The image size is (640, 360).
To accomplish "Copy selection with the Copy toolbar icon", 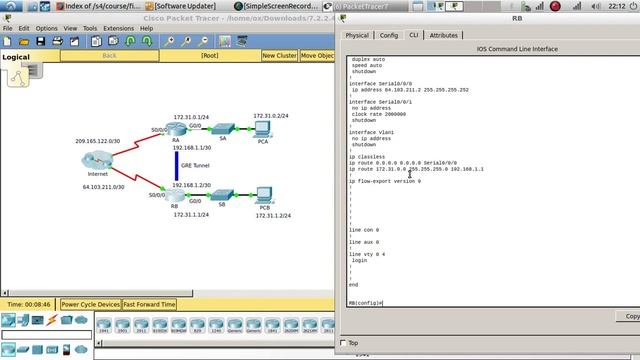I will tap(96, 41).
